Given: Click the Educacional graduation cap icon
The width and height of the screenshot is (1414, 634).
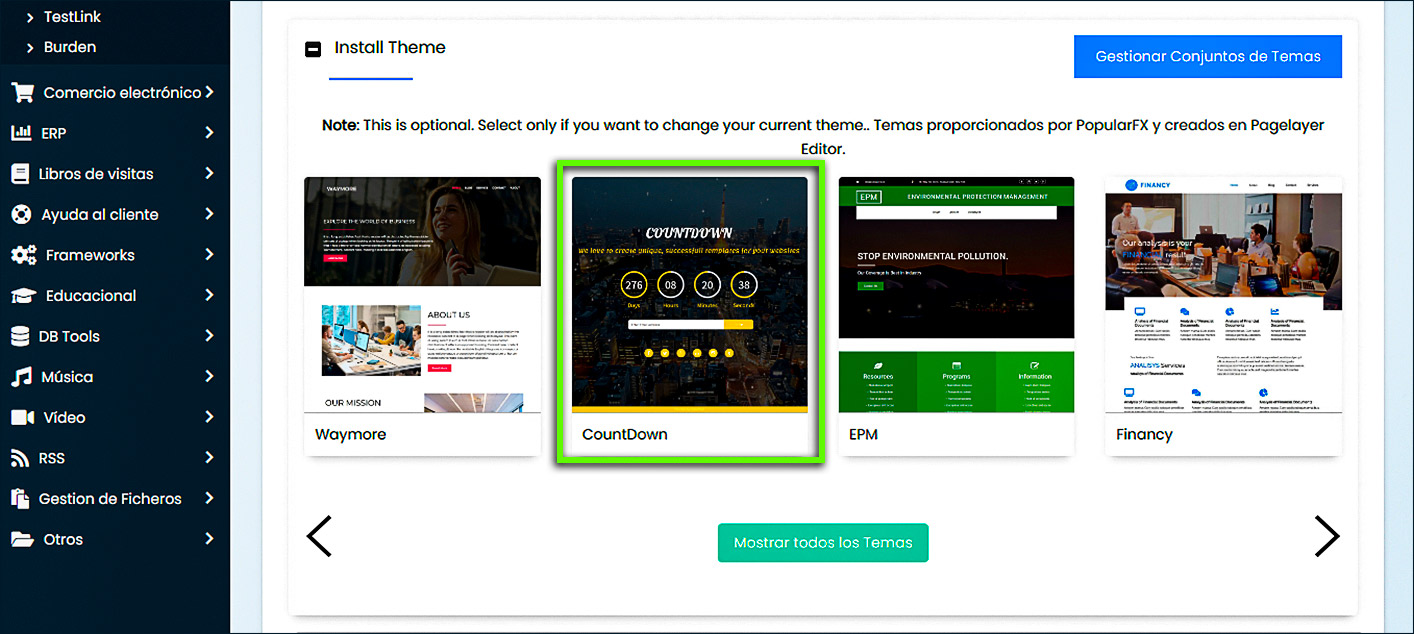Looking at the screenshot, I should 23,296.
